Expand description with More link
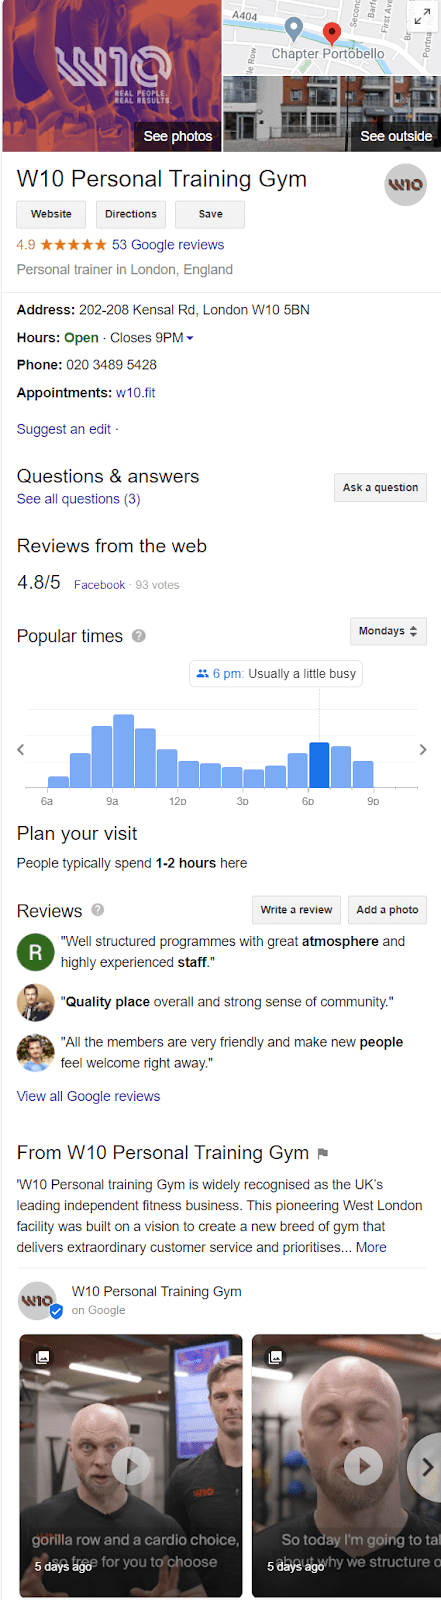The width and height of the screenshot is (441, 1600). pyautogui.click(x=371, y=1247)
